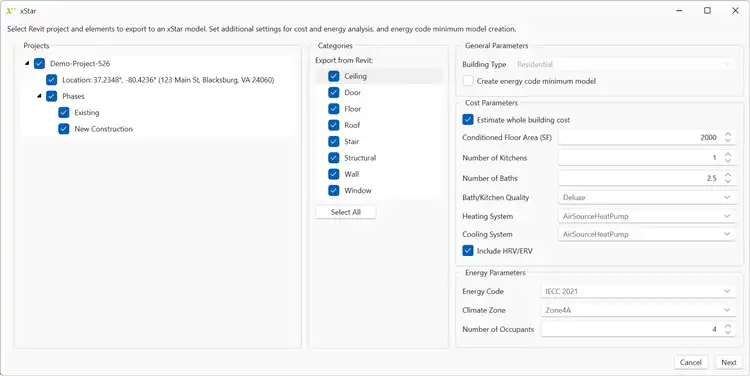Collapse the Phases tree node
The image size is (750, 376).
(x=39, y=96)
